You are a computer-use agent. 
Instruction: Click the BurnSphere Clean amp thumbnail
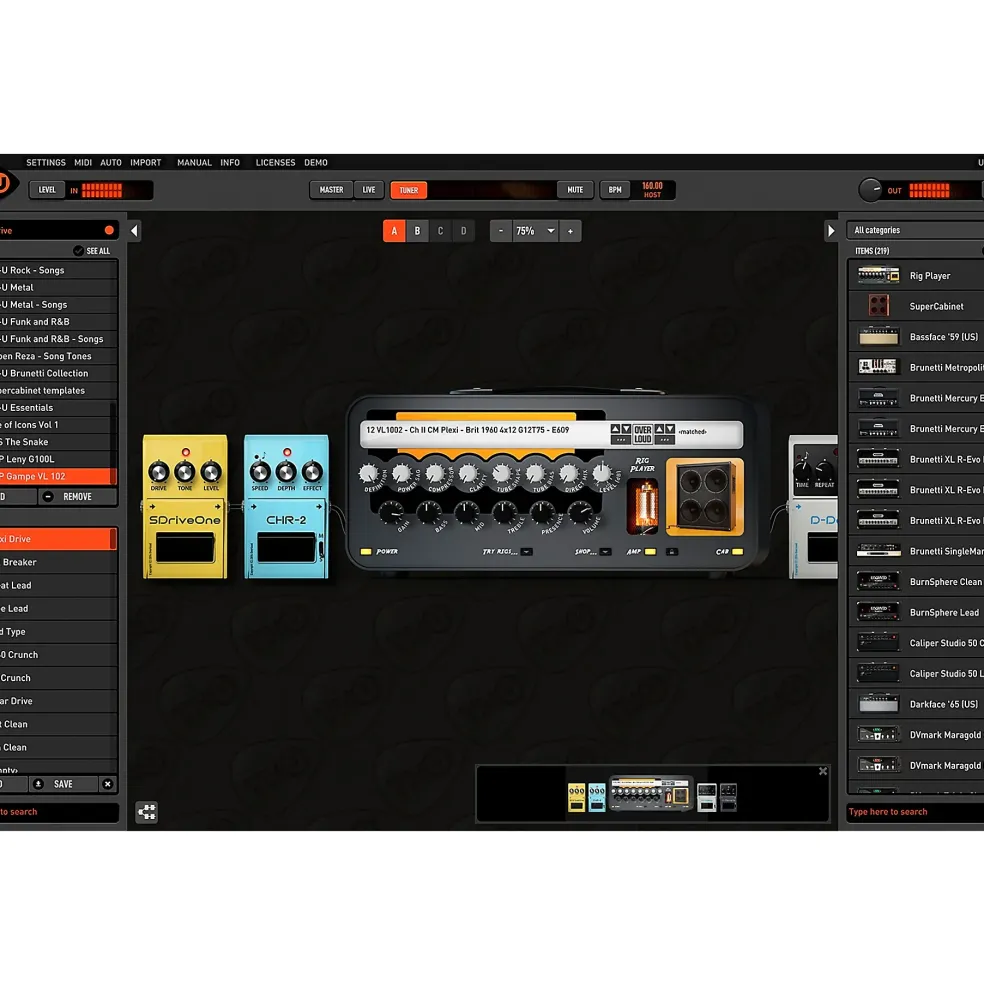point(878,581)
